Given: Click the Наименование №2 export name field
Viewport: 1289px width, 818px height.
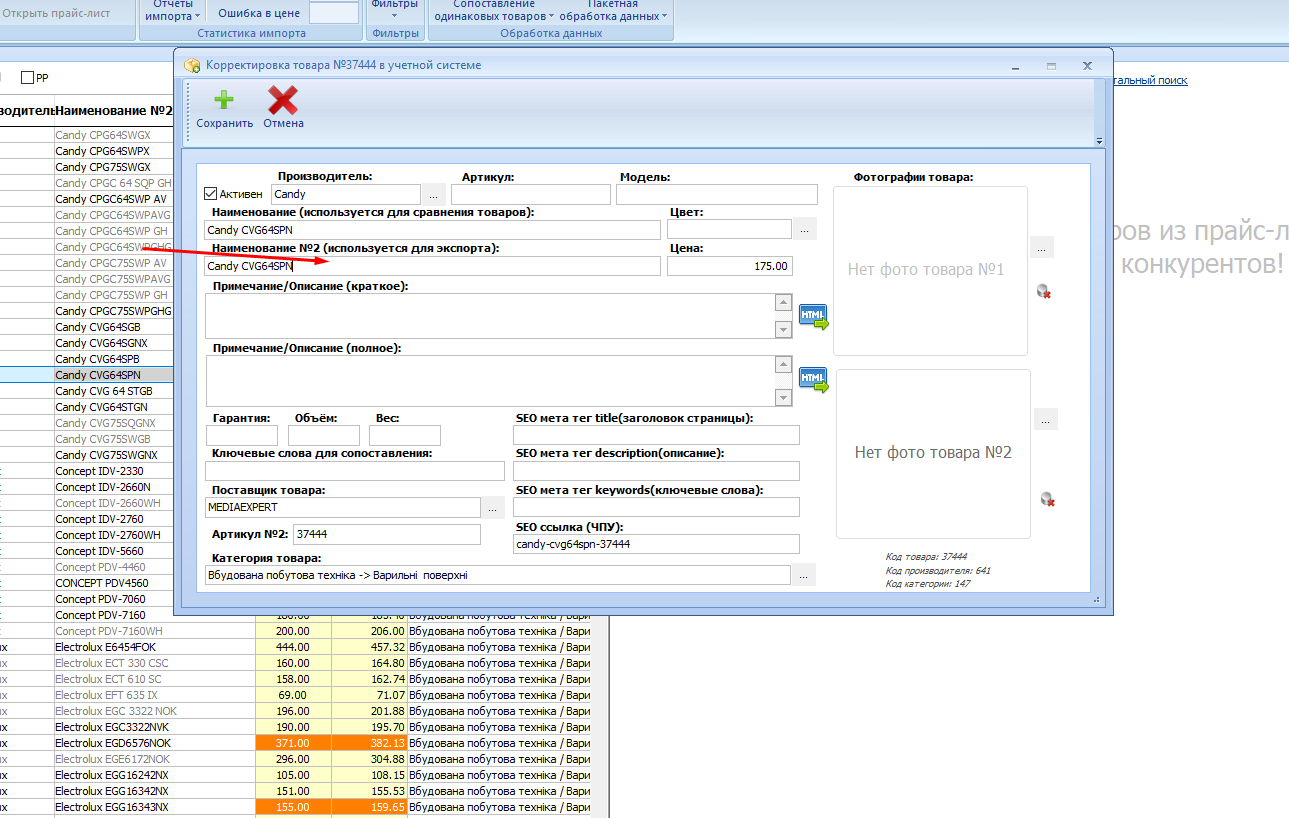Looking at the screenshot, I should [433, 266].
